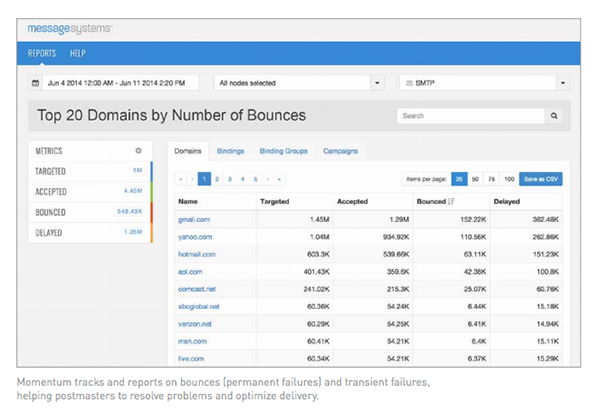Select page 1 in pagination
600x412 pixels.
(204, 179)
